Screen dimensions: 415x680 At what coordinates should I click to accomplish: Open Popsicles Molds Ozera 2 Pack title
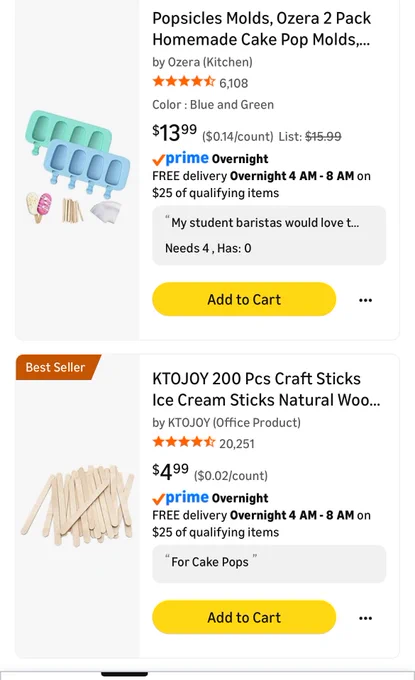click(x=261, y=29)
